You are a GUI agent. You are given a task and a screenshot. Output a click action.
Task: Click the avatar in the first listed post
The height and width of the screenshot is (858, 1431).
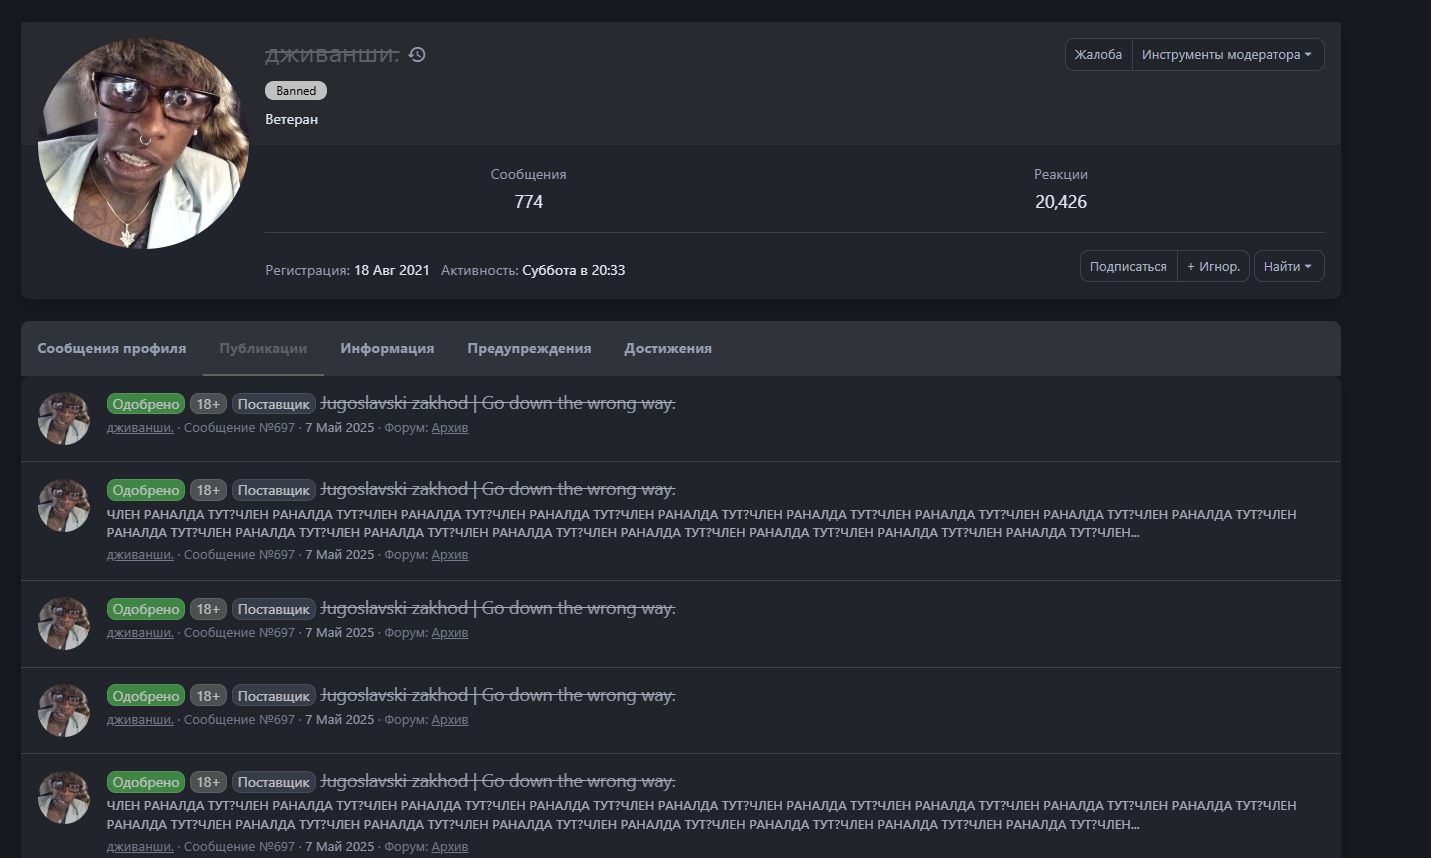pos(64,418)
